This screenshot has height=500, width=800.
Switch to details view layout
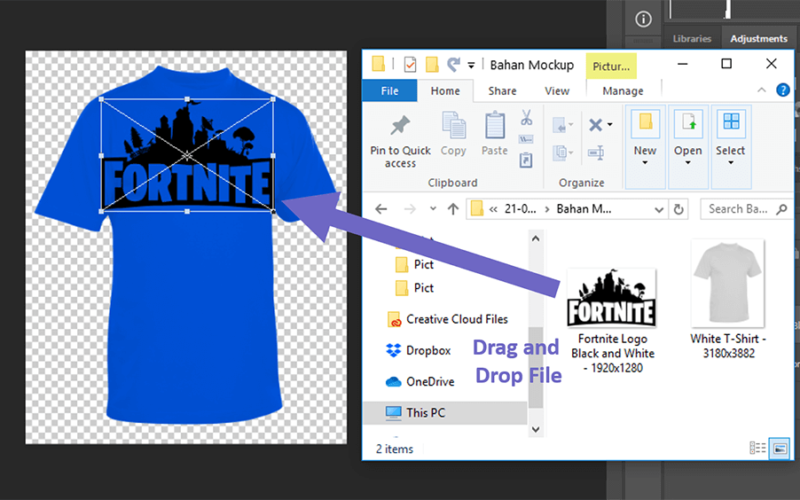point(757,448)
